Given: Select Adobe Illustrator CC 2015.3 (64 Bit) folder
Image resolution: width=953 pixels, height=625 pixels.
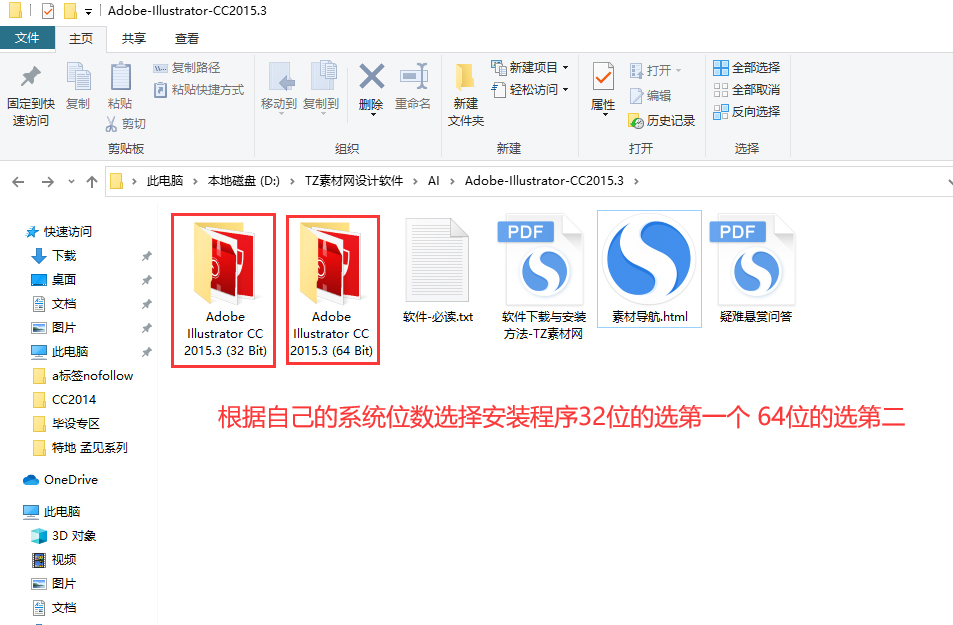Looking at the screenshot, I should pos(332,290).
